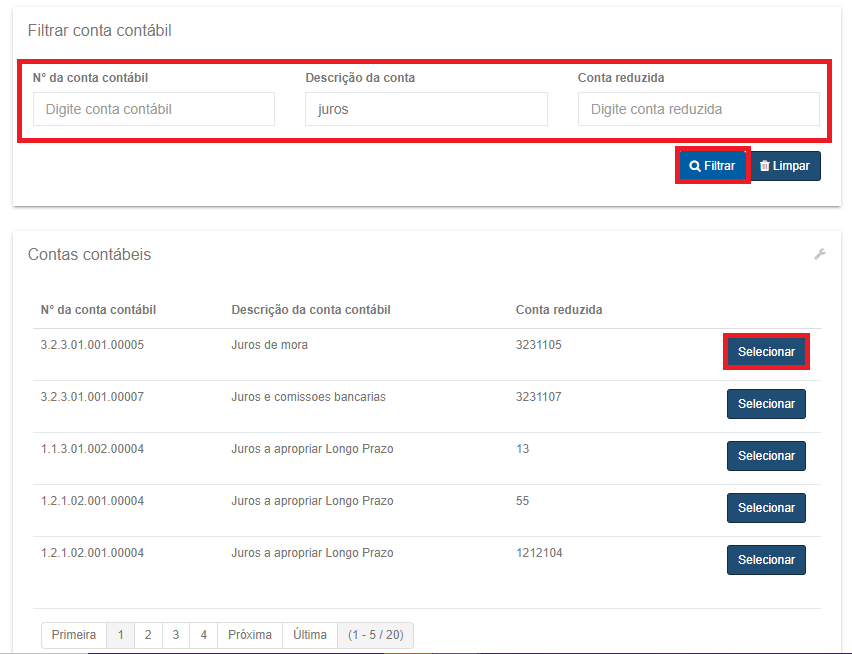
Task: Select Juros e comissoes bancarias account
Action: [766, 404]
